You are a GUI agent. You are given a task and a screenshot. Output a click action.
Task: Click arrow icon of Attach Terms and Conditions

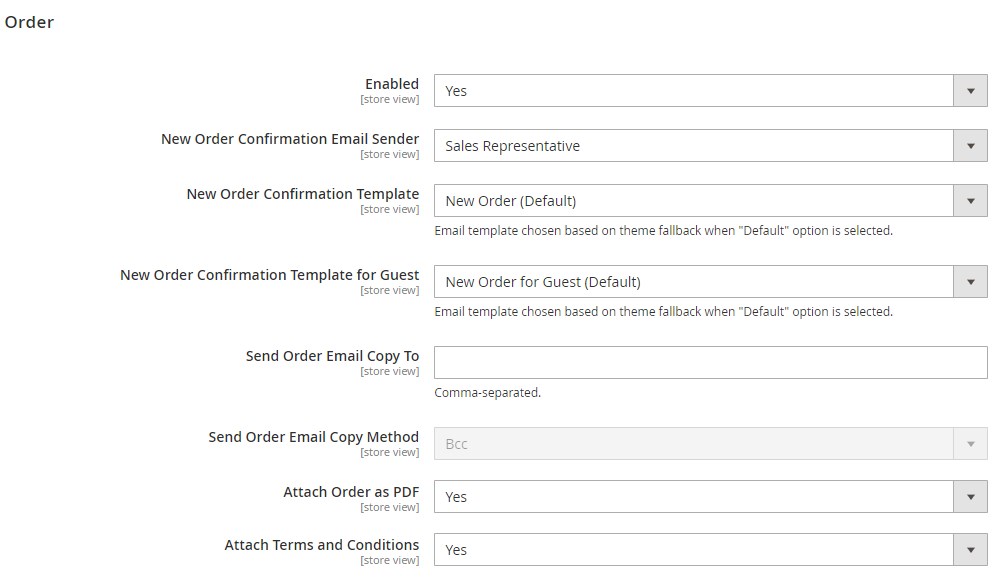[970, 550]
